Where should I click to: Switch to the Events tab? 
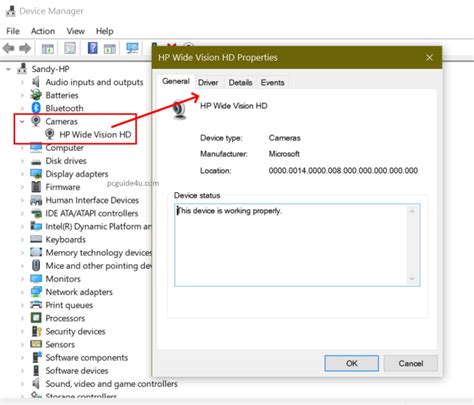tap(272, 83)
